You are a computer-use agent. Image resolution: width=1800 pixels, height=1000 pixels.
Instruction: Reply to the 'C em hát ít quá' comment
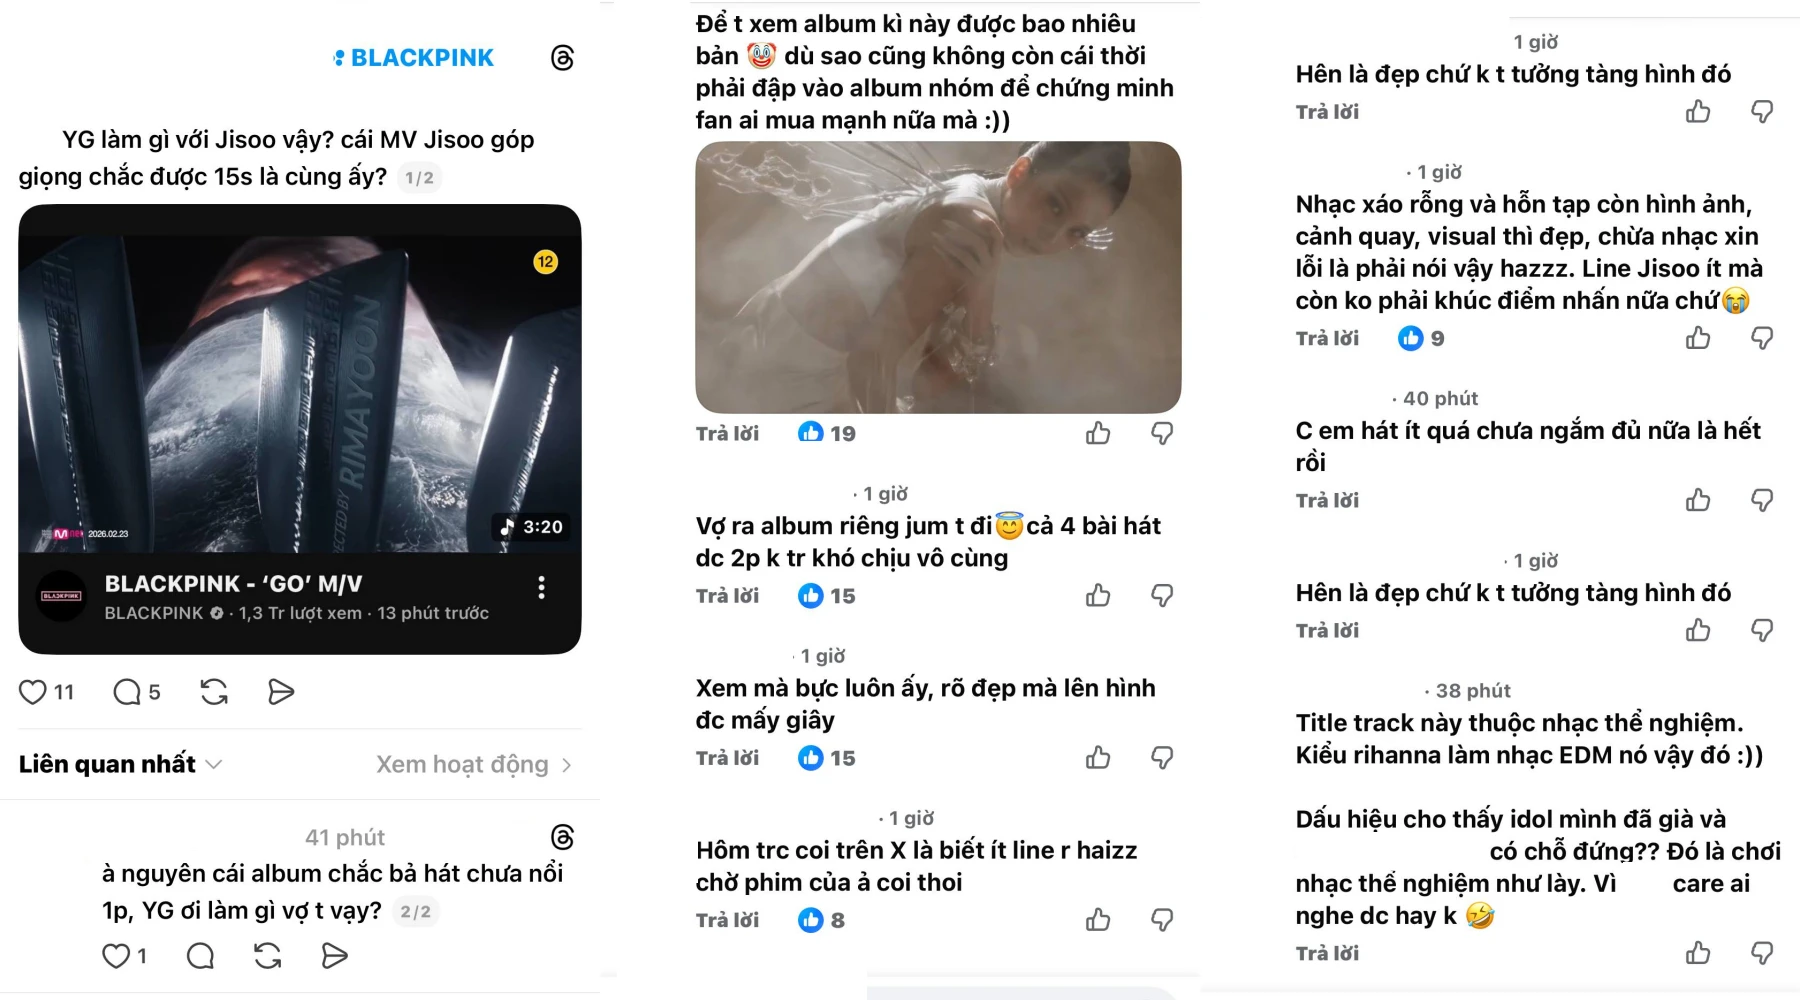[1327, 501]
